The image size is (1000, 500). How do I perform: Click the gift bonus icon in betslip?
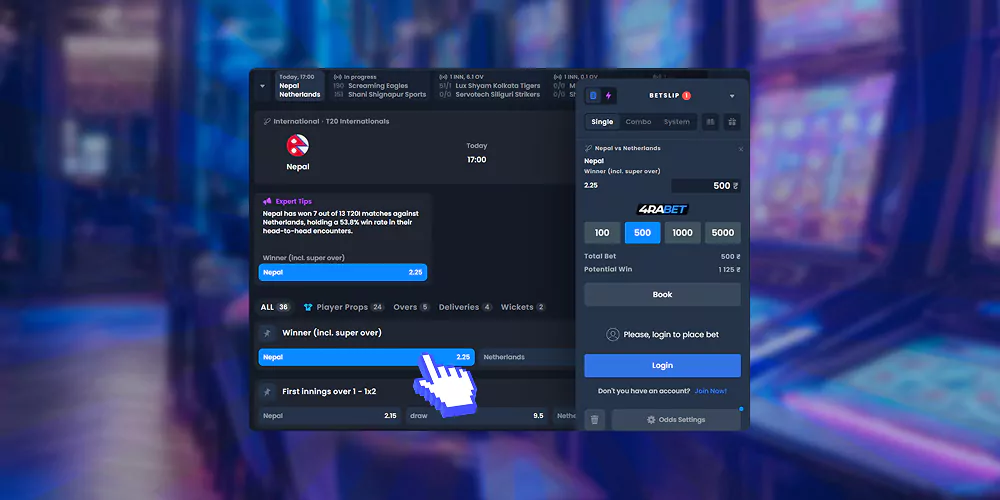[732, 122]
